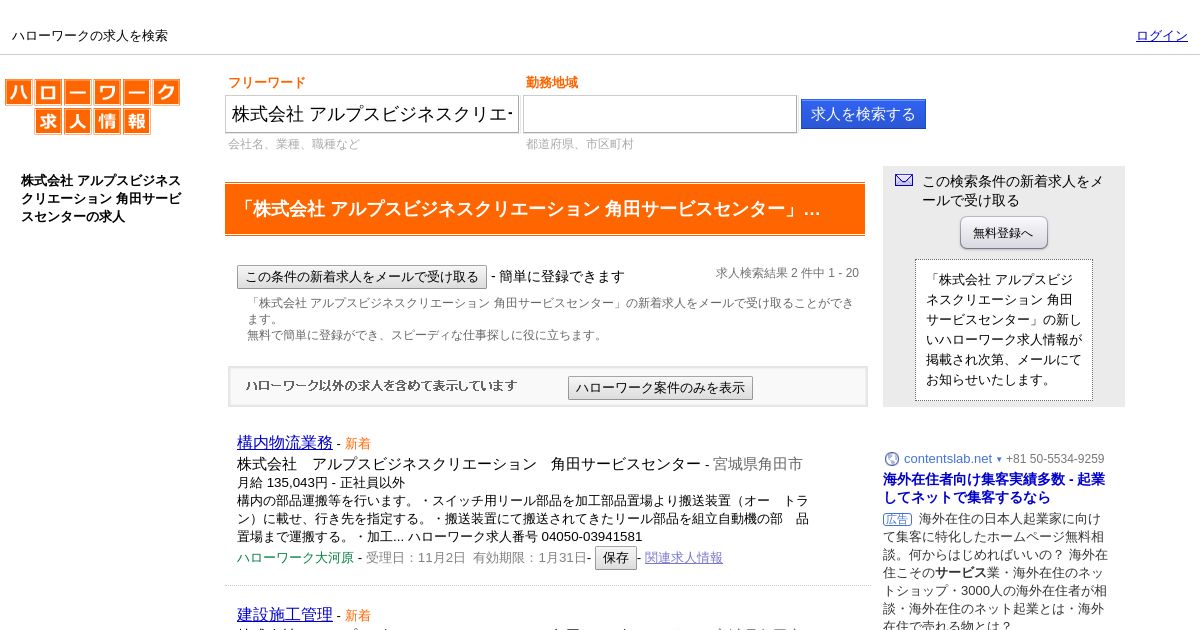
Task: Click the contentslab.net advertiser link
Action: click(x=948, y=459)
